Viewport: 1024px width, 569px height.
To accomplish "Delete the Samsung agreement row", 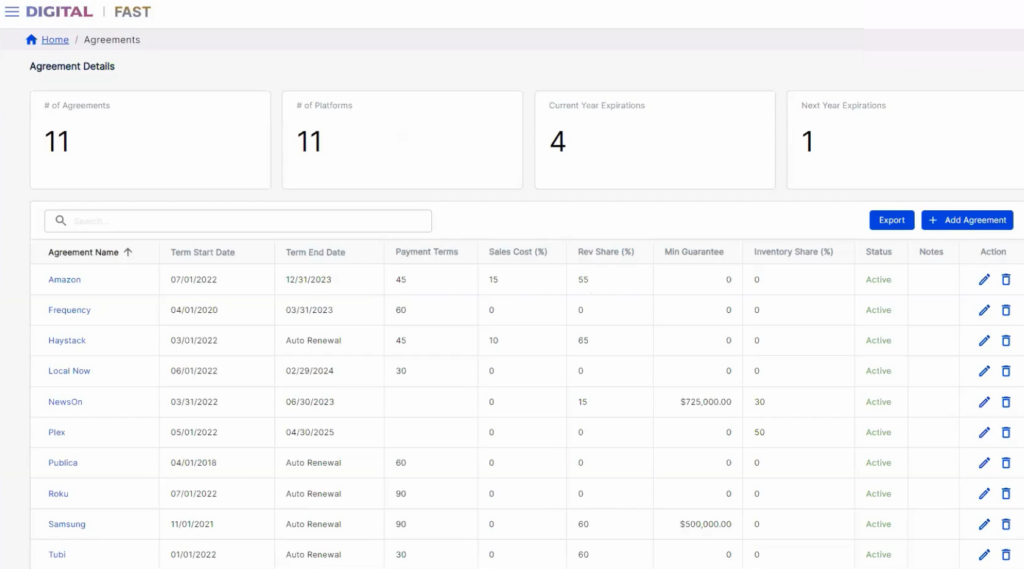I will click(1006, 524).
